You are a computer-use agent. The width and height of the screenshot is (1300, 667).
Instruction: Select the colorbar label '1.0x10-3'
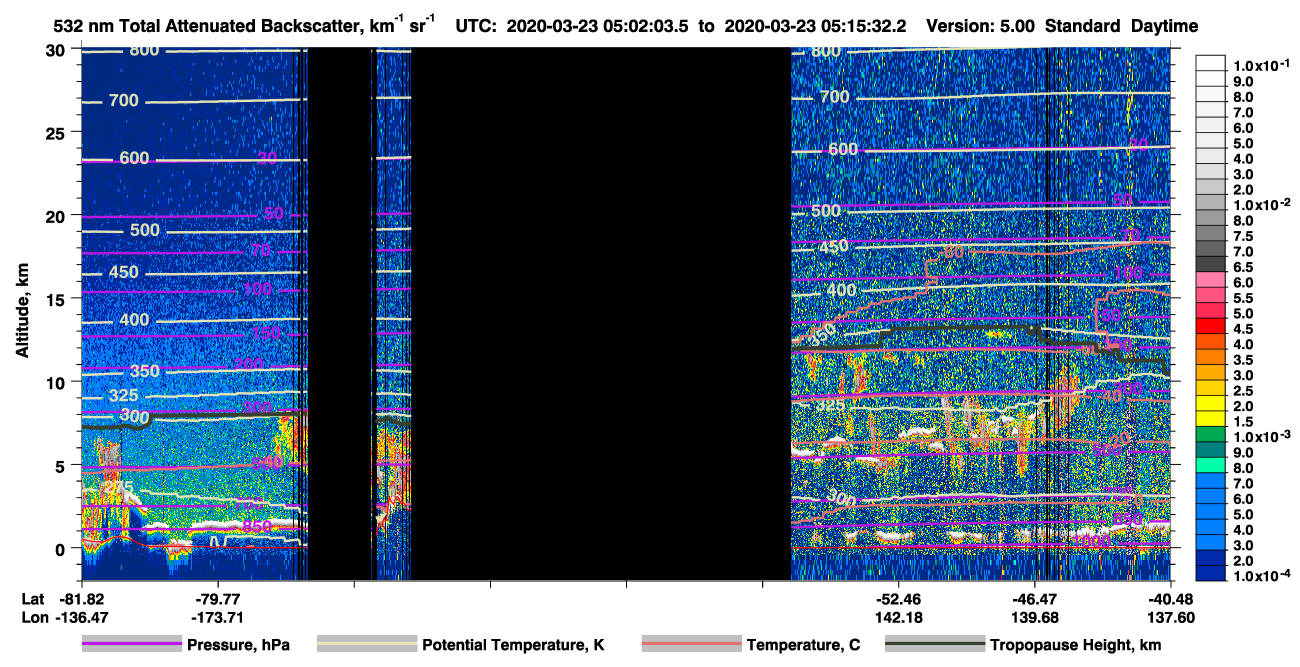(1262, 438)
